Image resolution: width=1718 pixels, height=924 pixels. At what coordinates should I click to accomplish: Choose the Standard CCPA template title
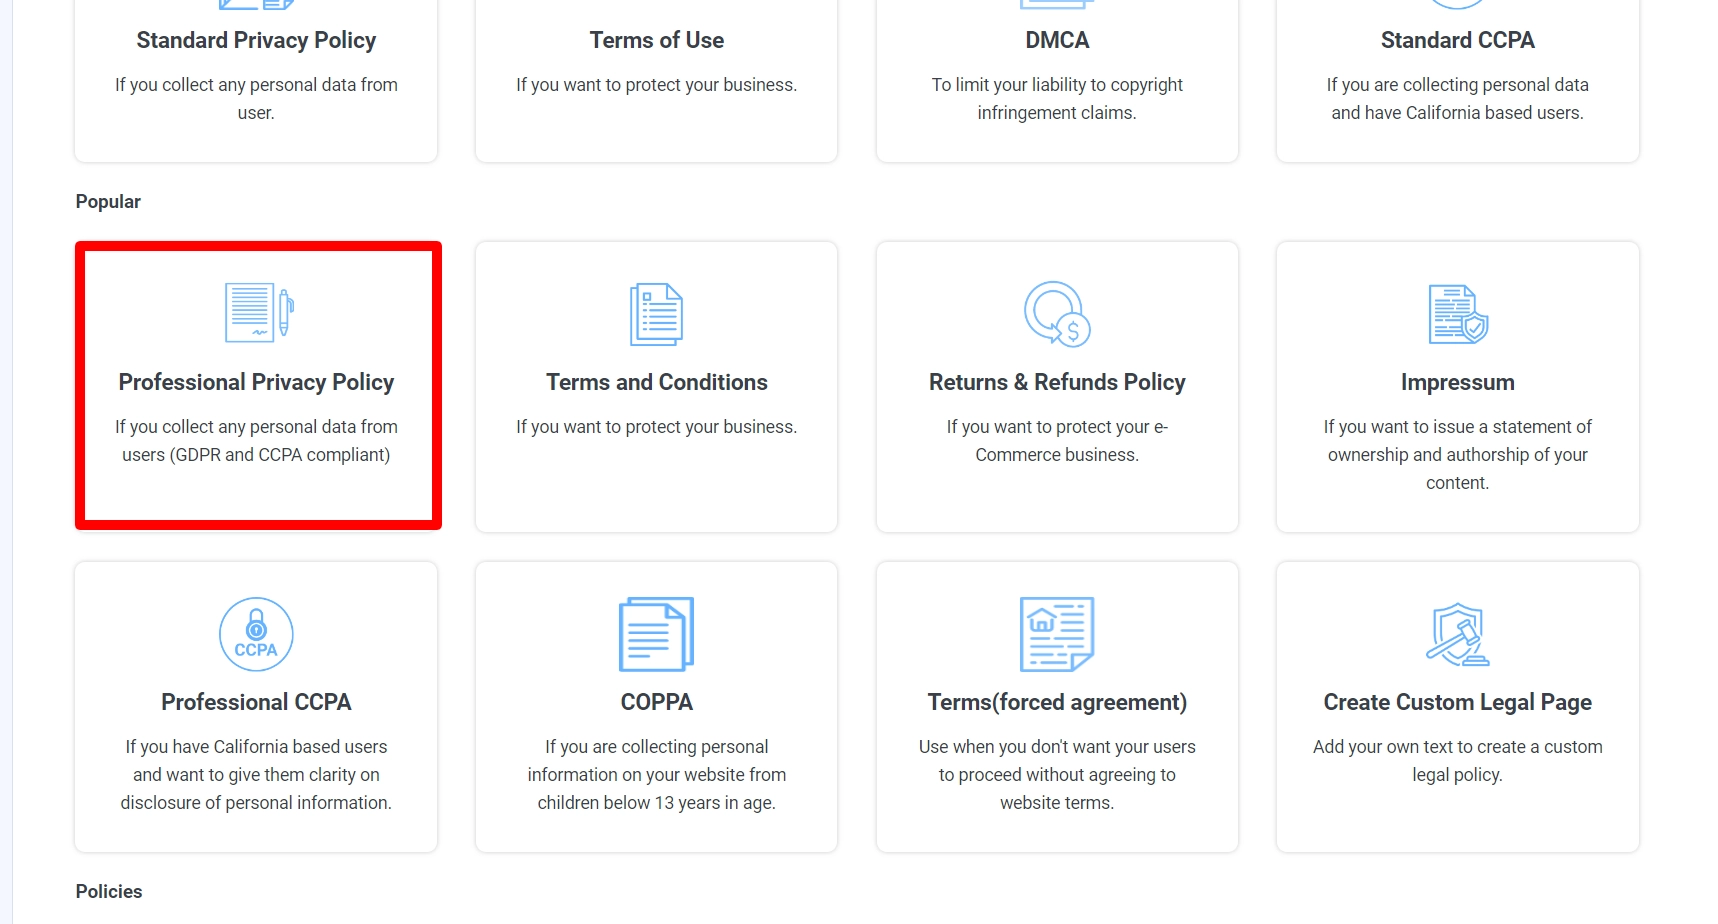coord(1457,40)
